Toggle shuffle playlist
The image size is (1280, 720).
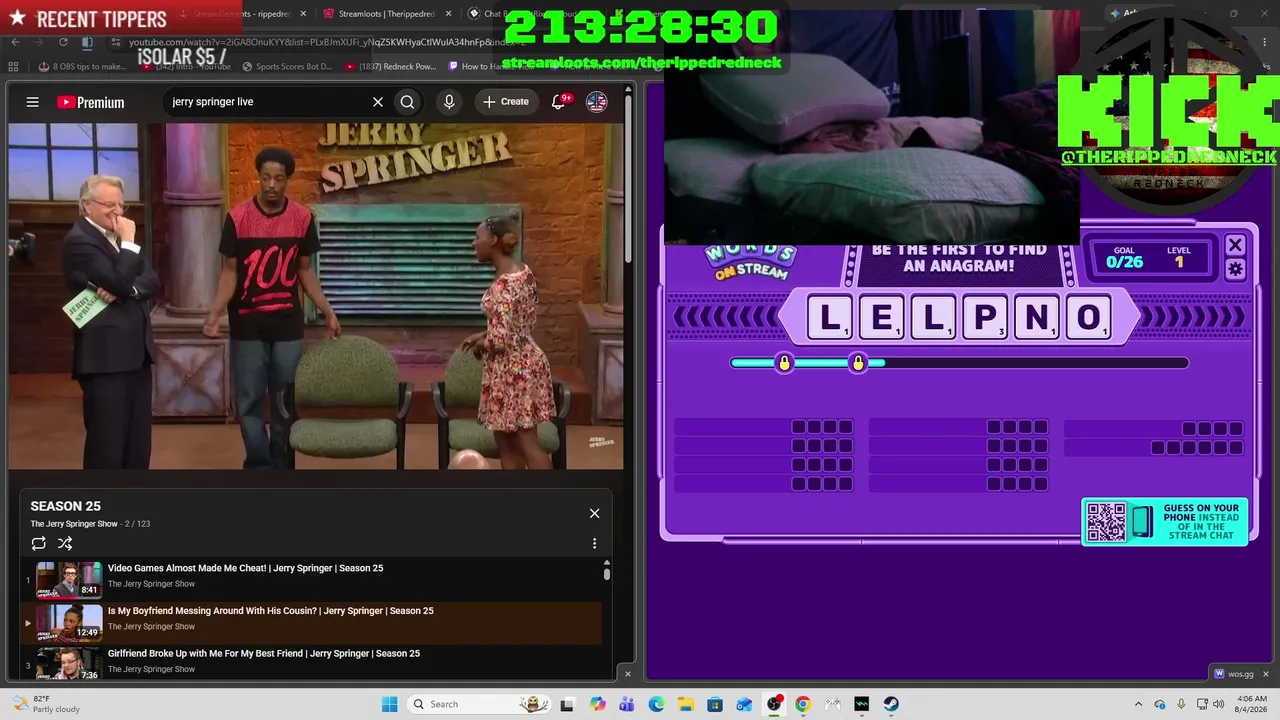tap(65, 543)
